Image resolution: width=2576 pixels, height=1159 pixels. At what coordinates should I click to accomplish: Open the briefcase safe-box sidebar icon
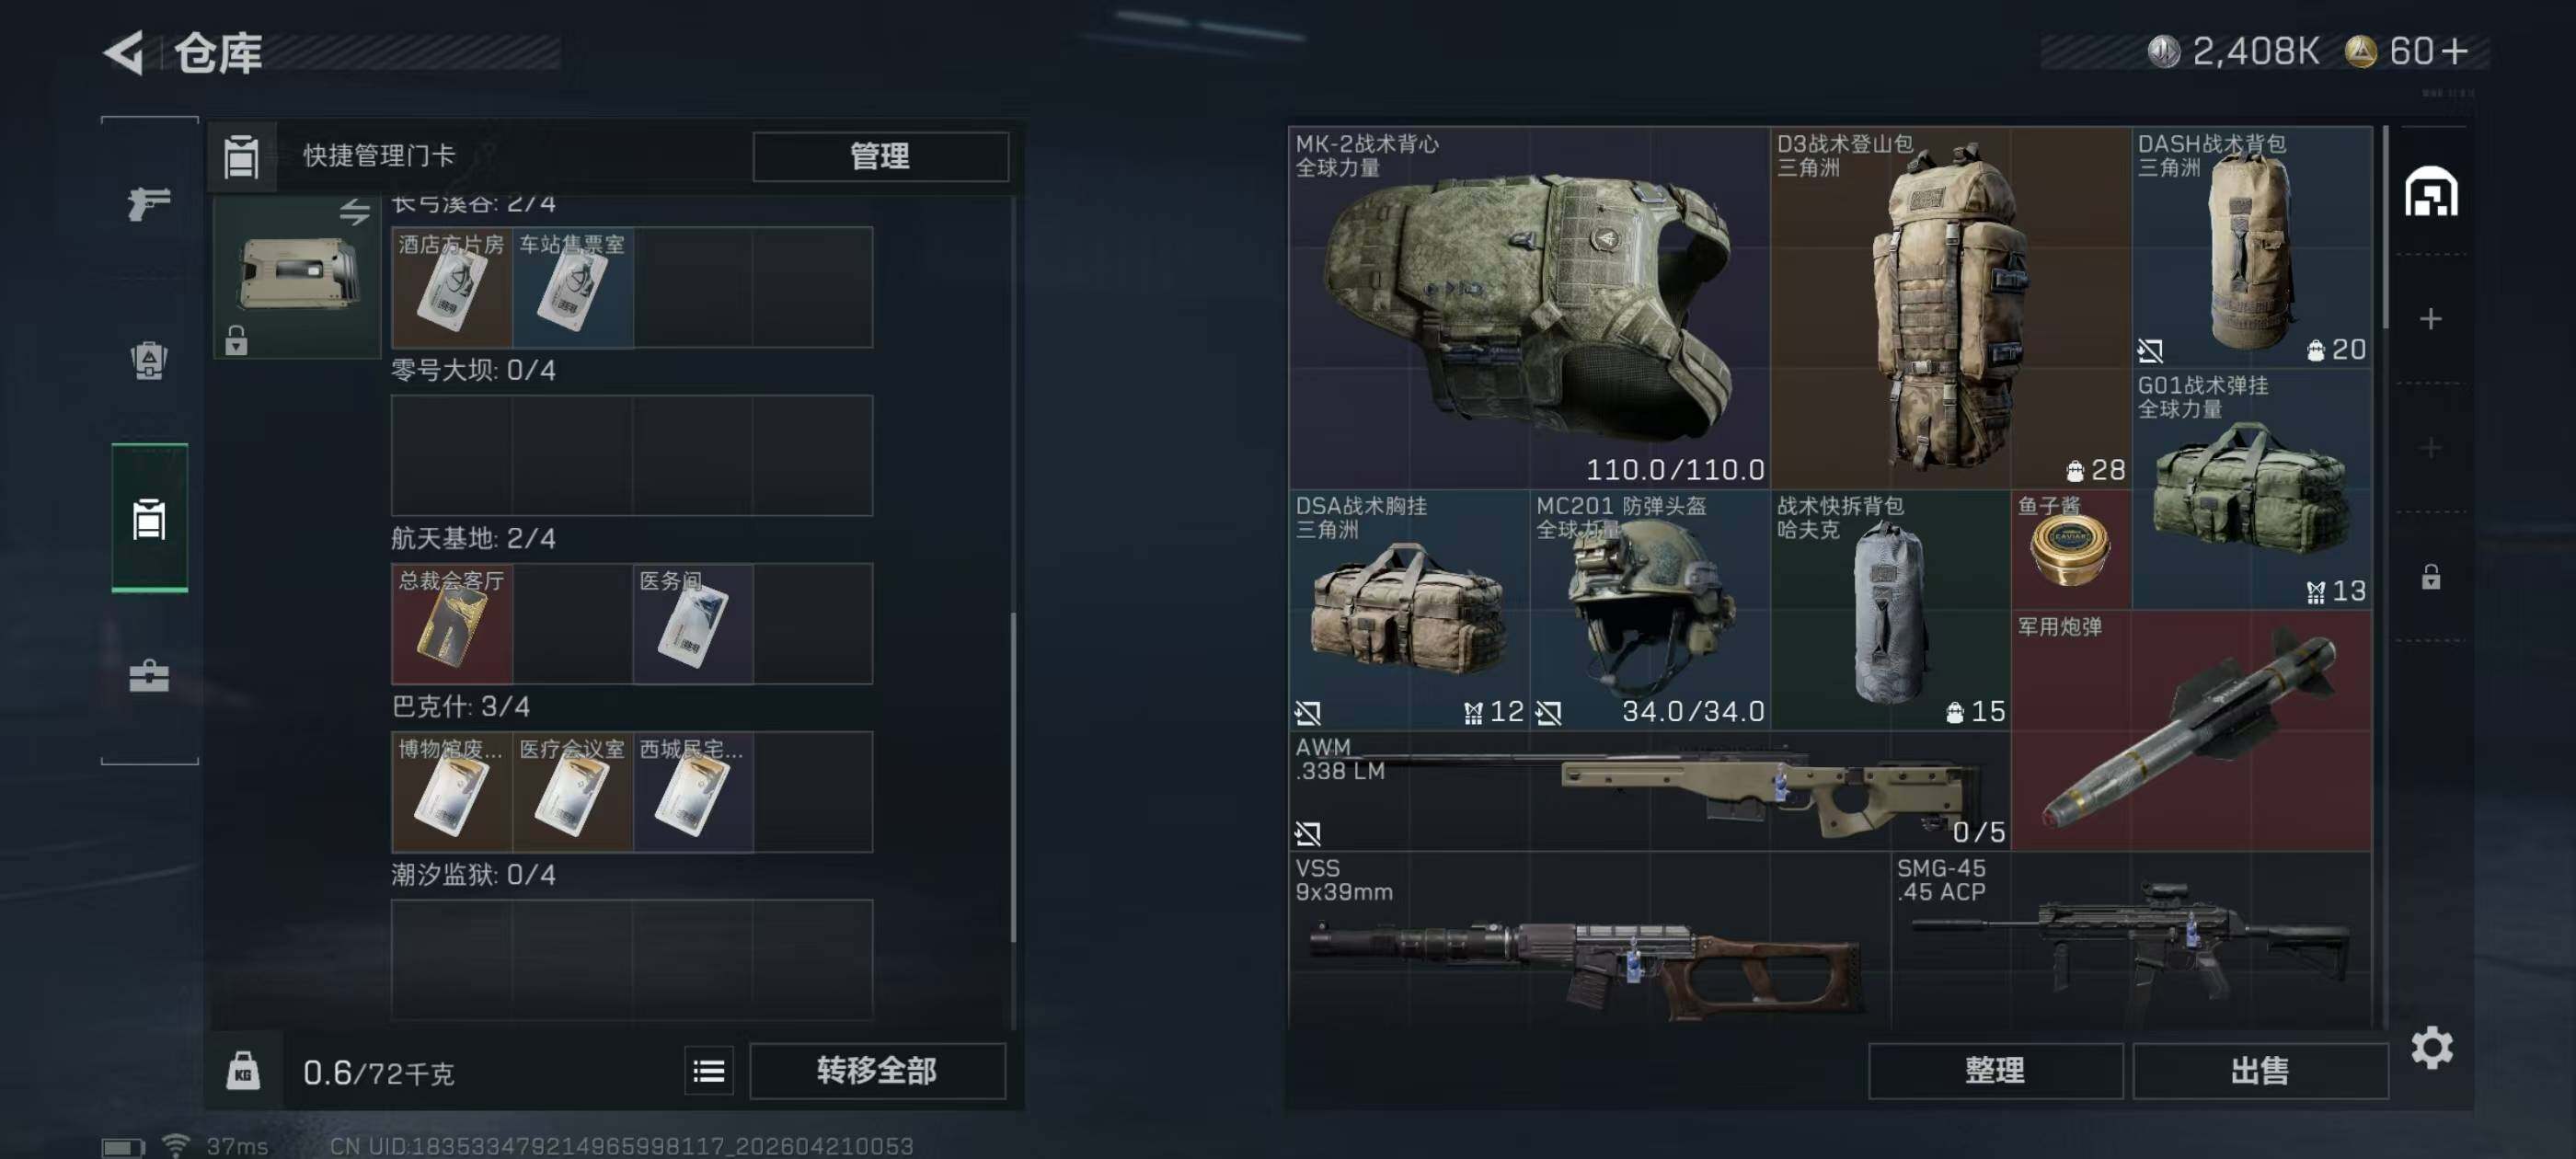(x=149, y=676)
